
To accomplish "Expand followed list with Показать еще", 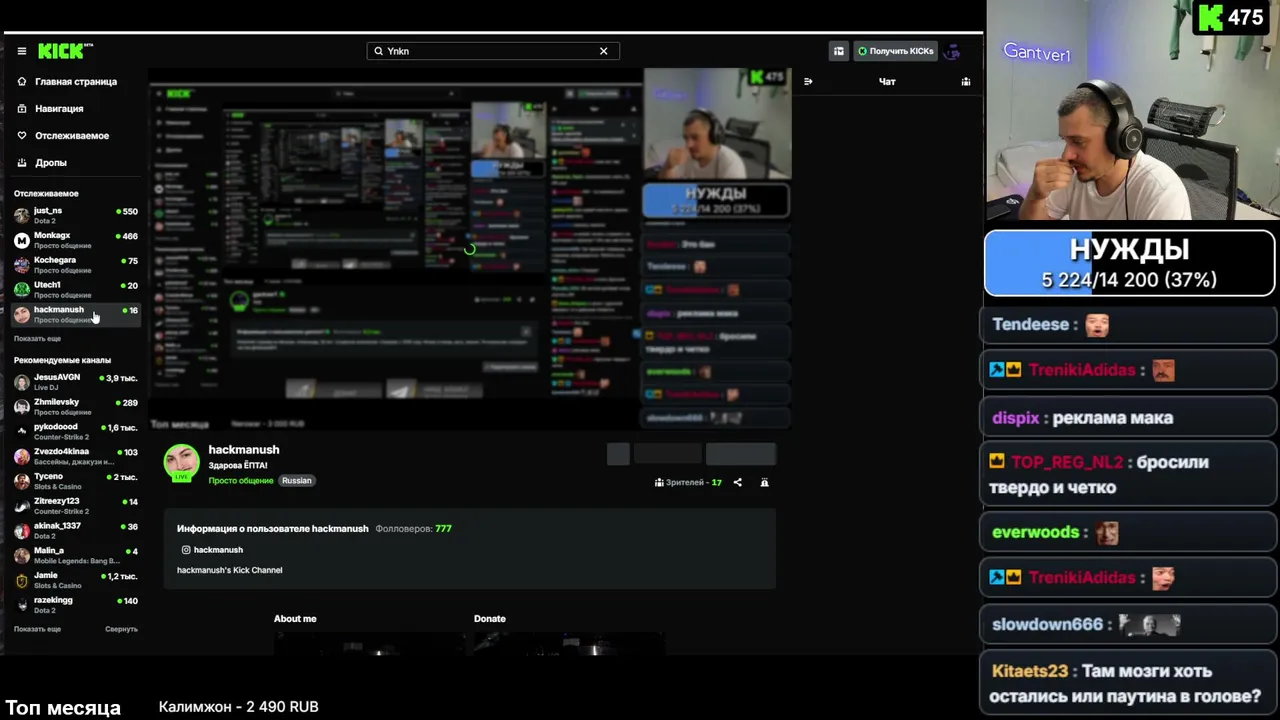I will pos(37,339).
